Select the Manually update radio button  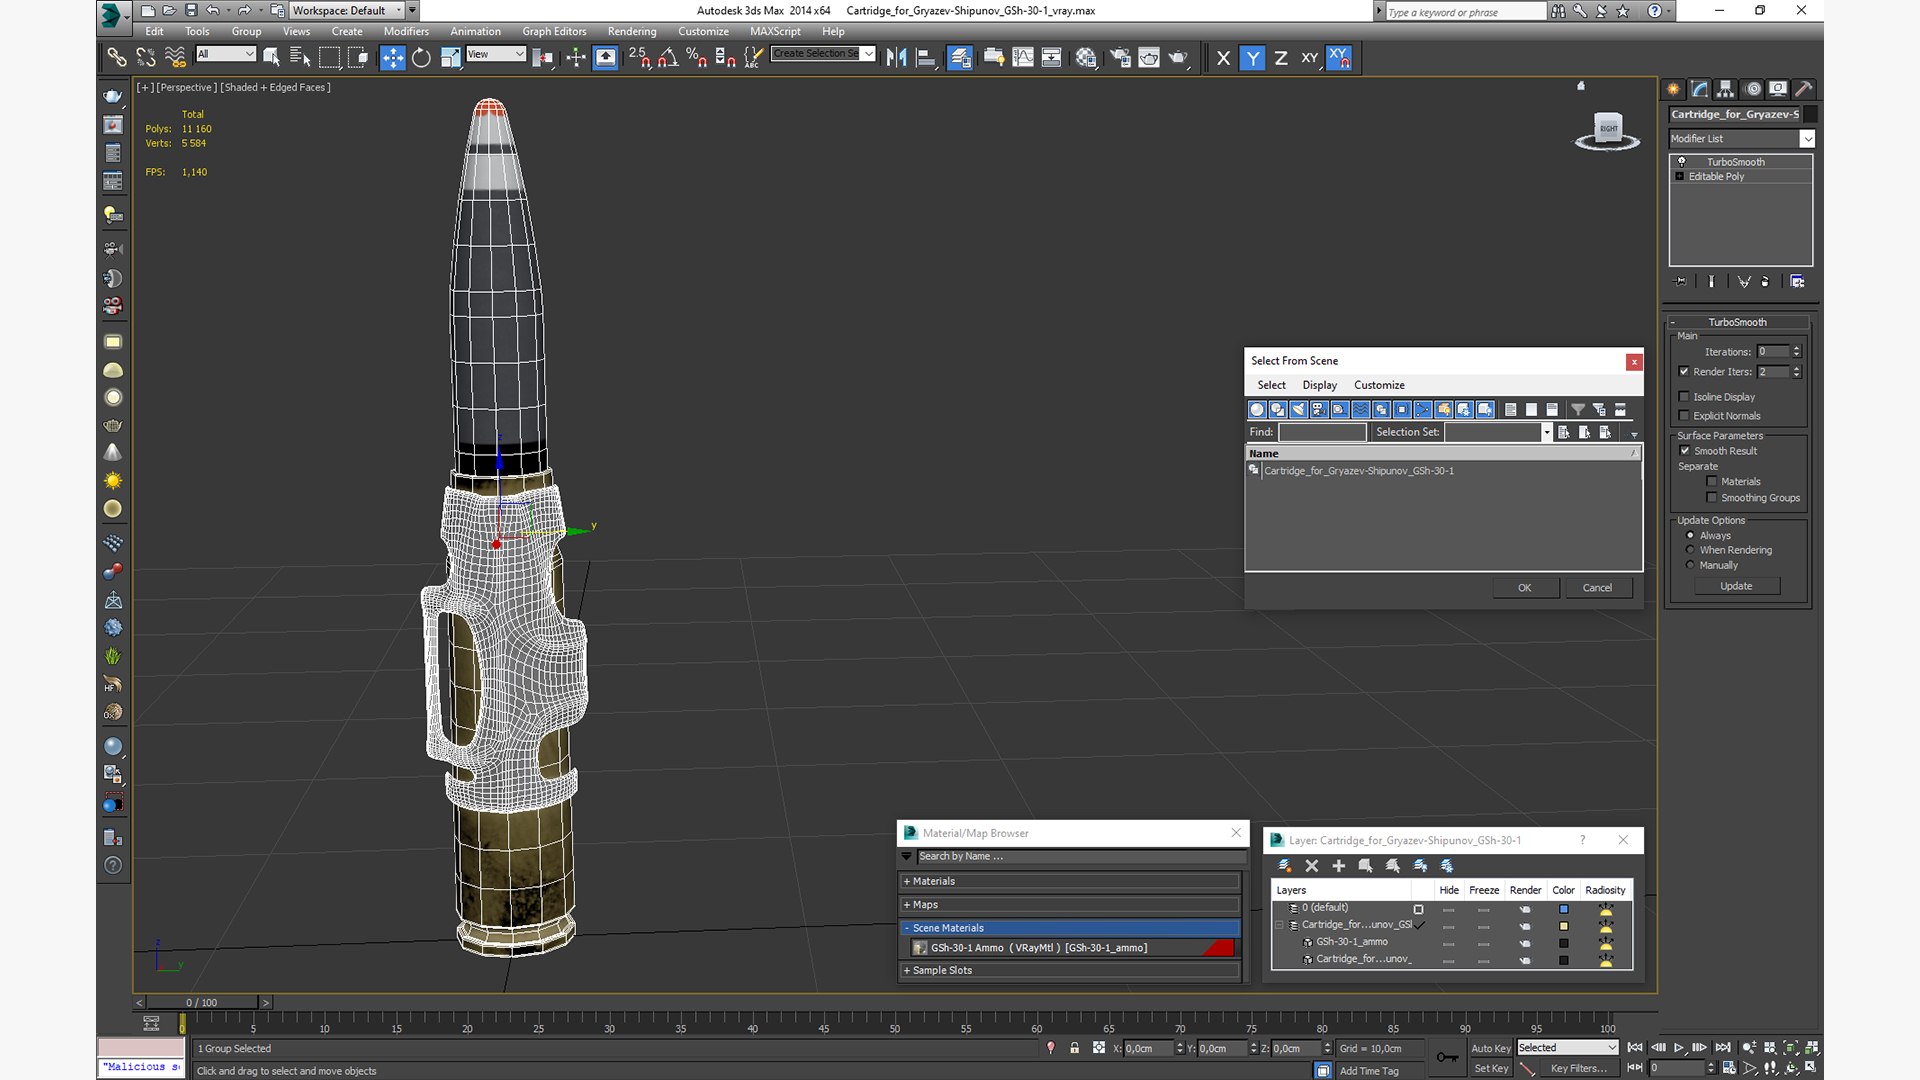pos(1690,565)
